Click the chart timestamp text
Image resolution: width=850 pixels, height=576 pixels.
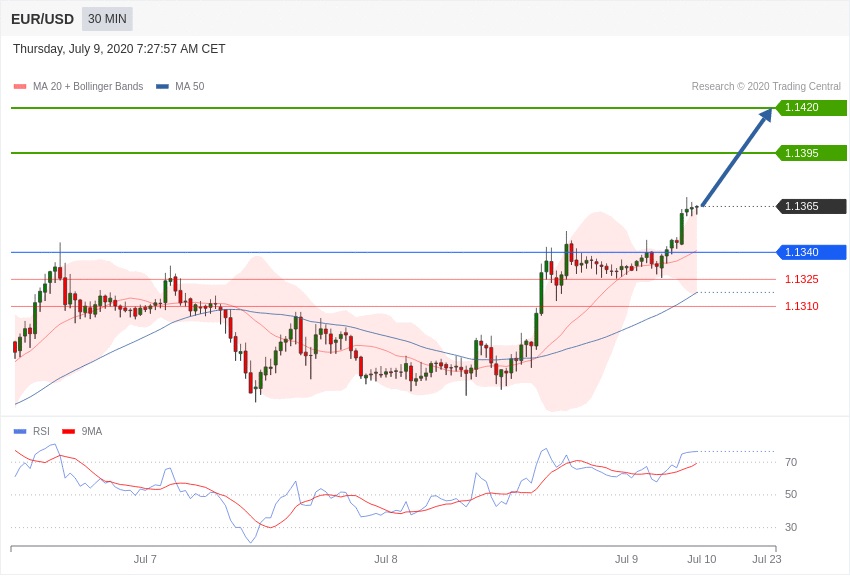(x=119, y=49)
